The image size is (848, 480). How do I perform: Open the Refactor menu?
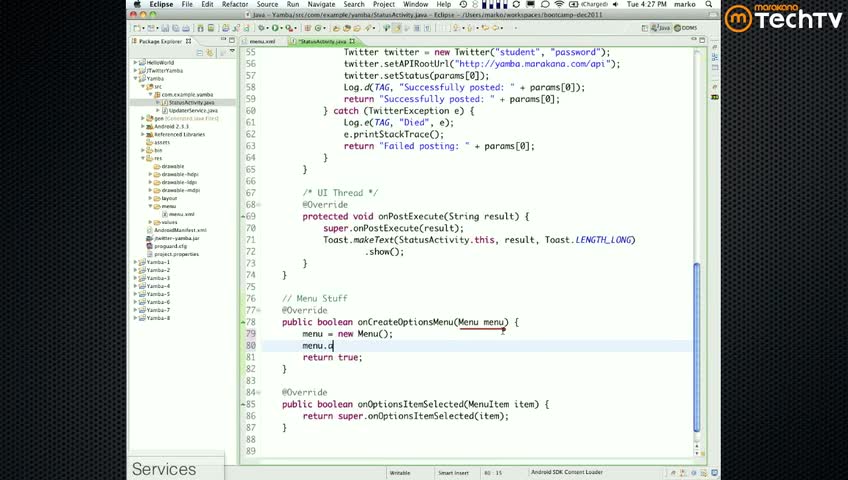(x=235, y=4)
